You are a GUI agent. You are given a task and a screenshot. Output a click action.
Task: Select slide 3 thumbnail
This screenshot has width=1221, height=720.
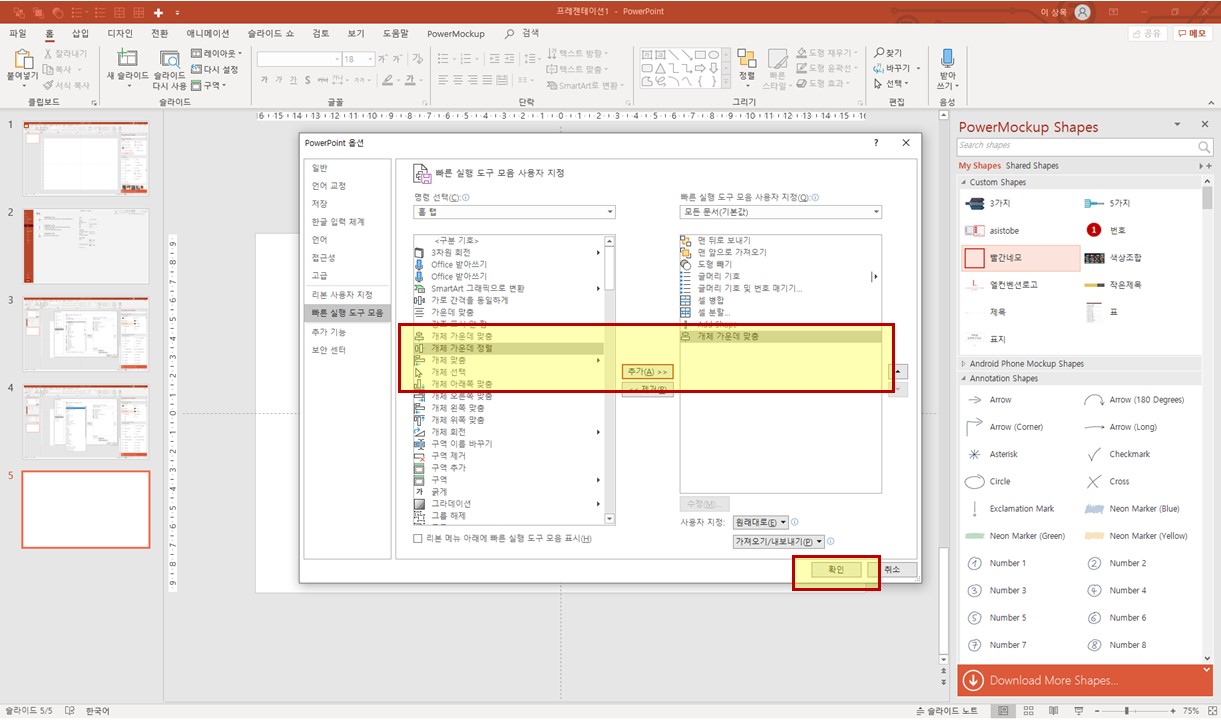click(86, 333)
